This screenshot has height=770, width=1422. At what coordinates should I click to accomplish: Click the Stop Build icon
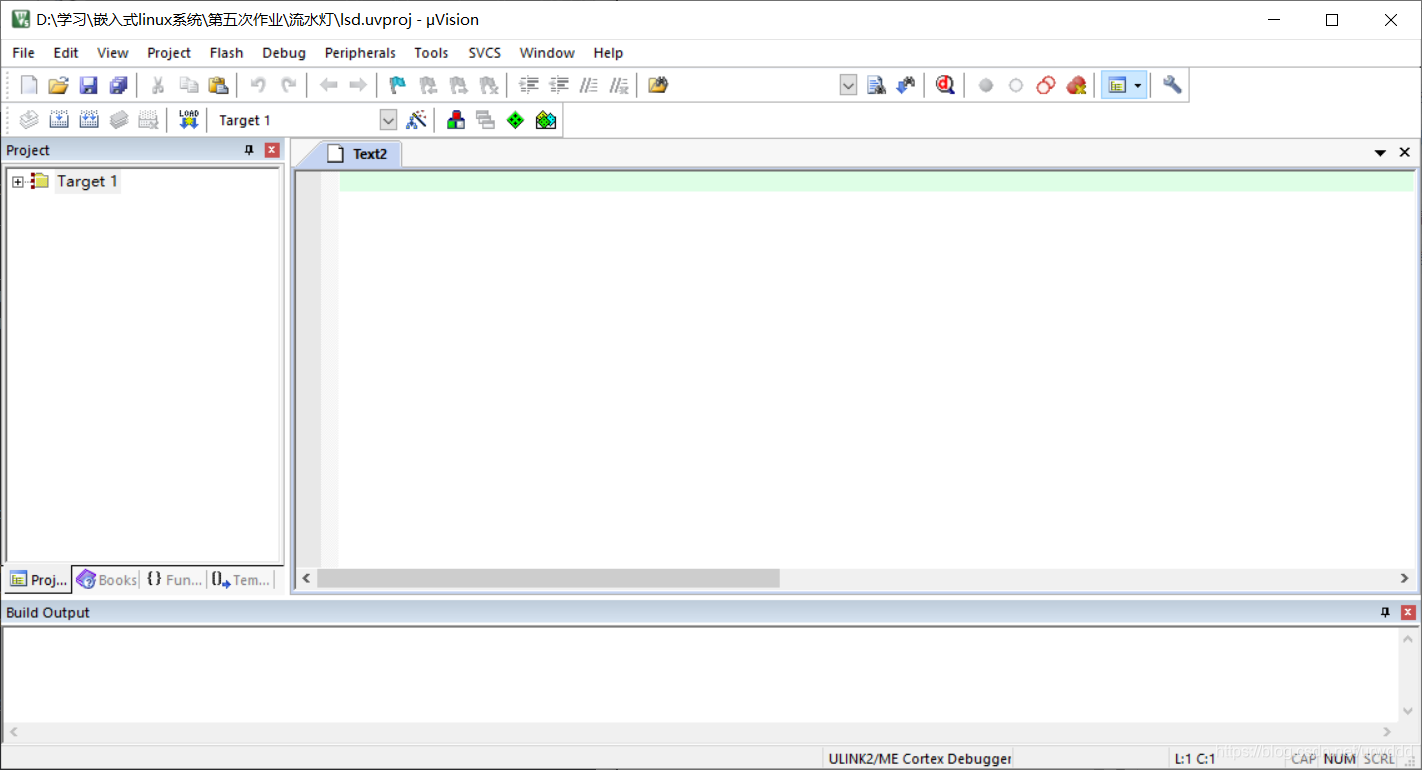[149, 120]
